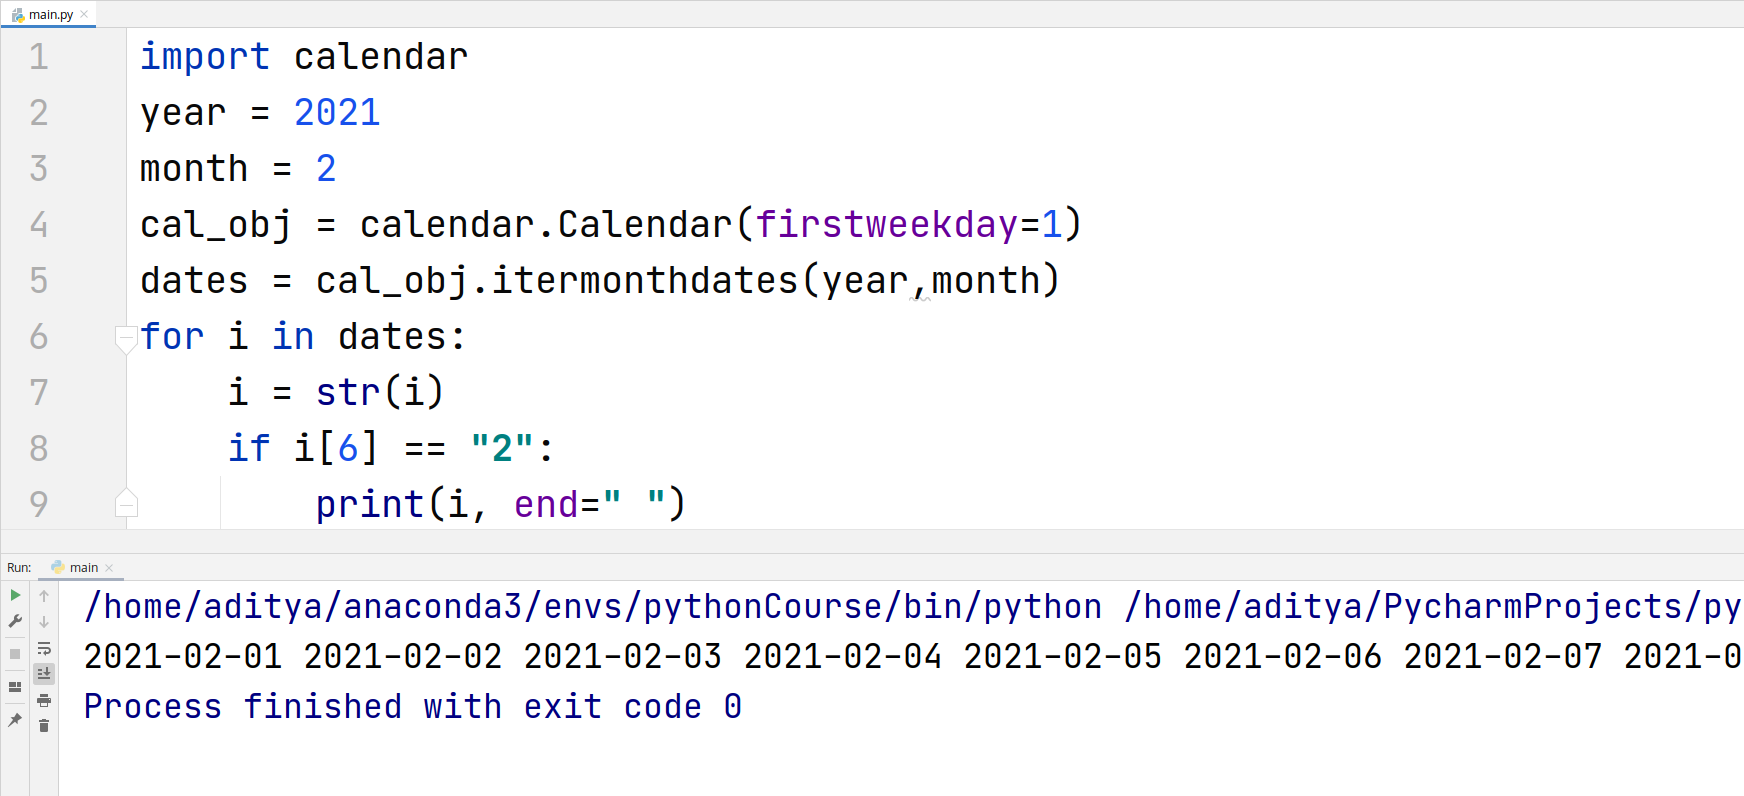Click line number 4 in the gutter
Viewport: 1744px width, 796px height.
click(39, 225)
